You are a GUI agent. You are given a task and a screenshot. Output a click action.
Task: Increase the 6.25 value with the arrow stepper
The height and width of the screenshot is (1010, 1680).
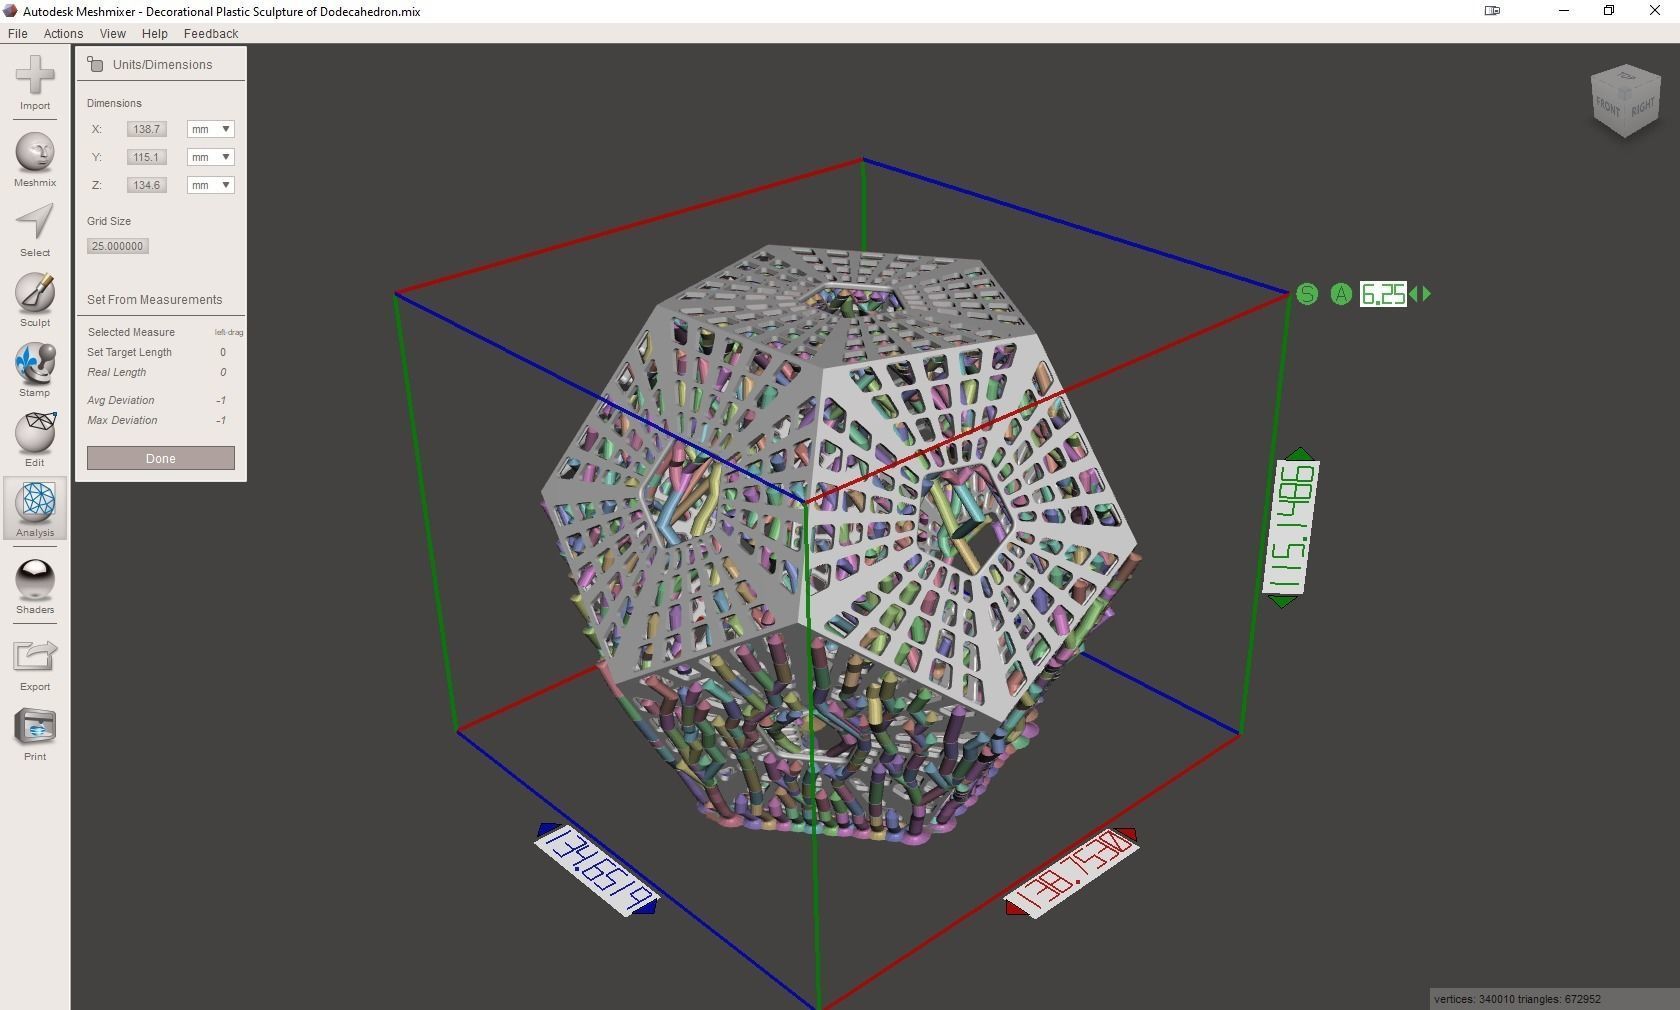(x=1428, y=294)
